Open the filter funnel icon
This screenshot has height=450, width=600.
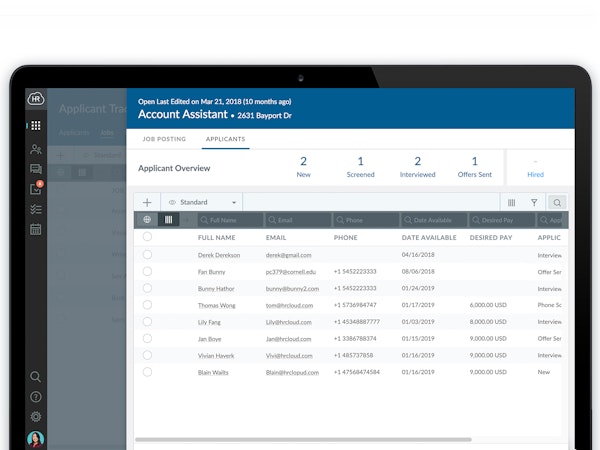(534, 202)
